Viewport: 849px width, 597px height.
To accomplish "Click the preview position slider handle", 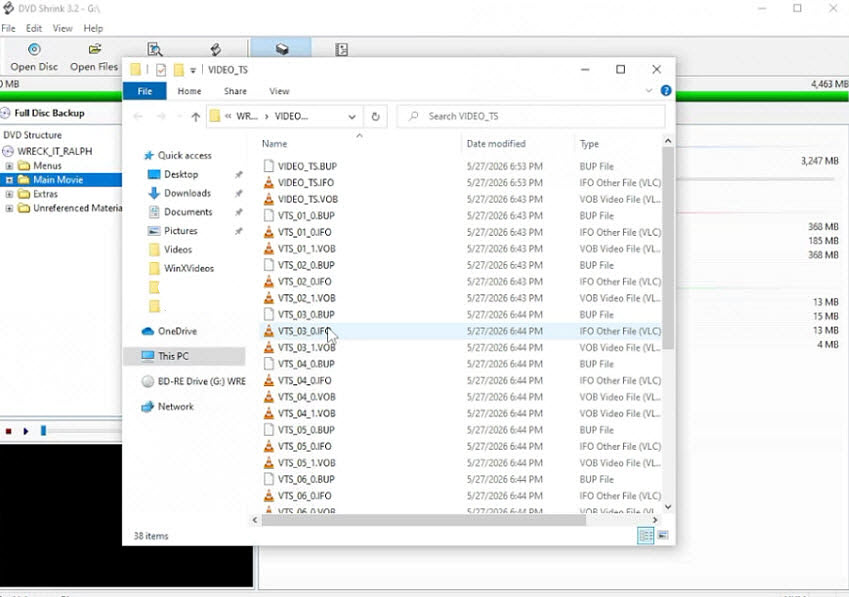I will point(43,431).
